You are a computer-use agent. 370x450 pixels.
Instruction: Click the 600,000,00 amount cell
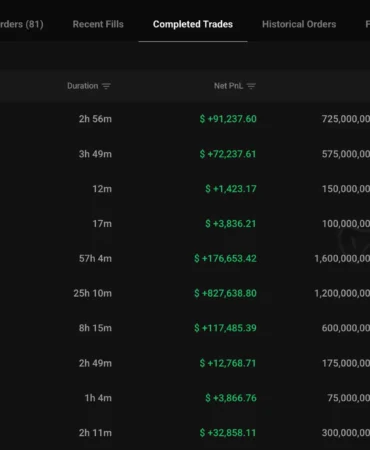tap(346, 328)
